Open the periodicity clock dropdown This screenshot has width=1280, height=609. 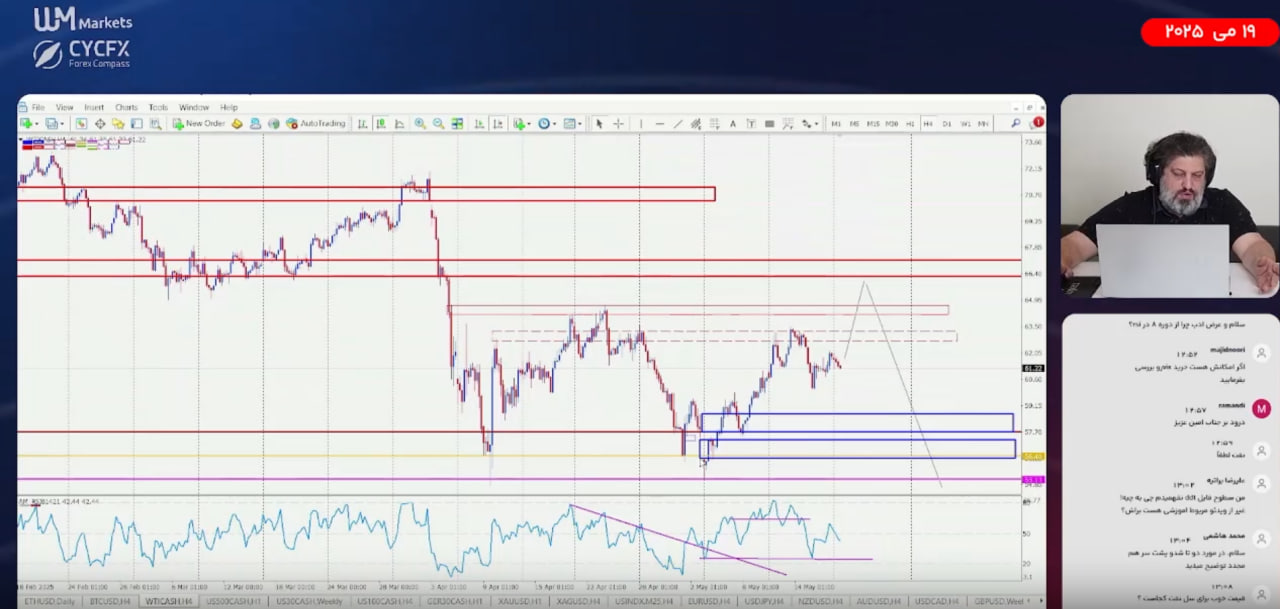[x=555, y=124]
